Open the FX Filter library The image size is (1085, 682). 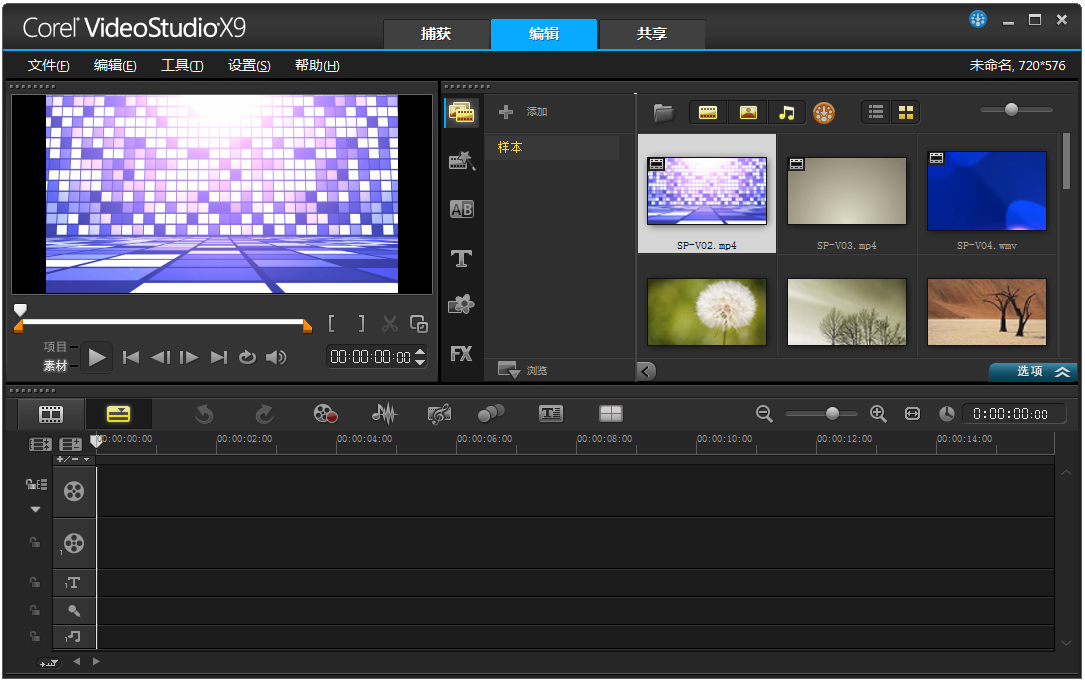click(x=462, y=354)
